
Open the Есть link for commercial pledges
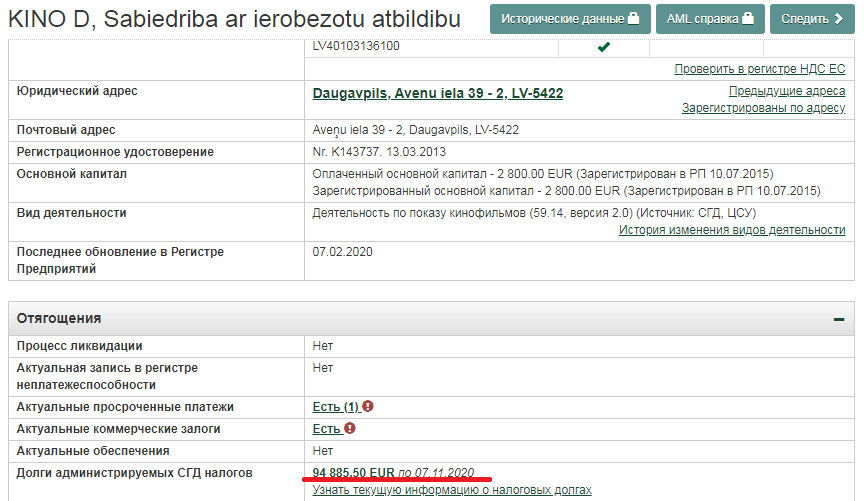coord(326,428)
